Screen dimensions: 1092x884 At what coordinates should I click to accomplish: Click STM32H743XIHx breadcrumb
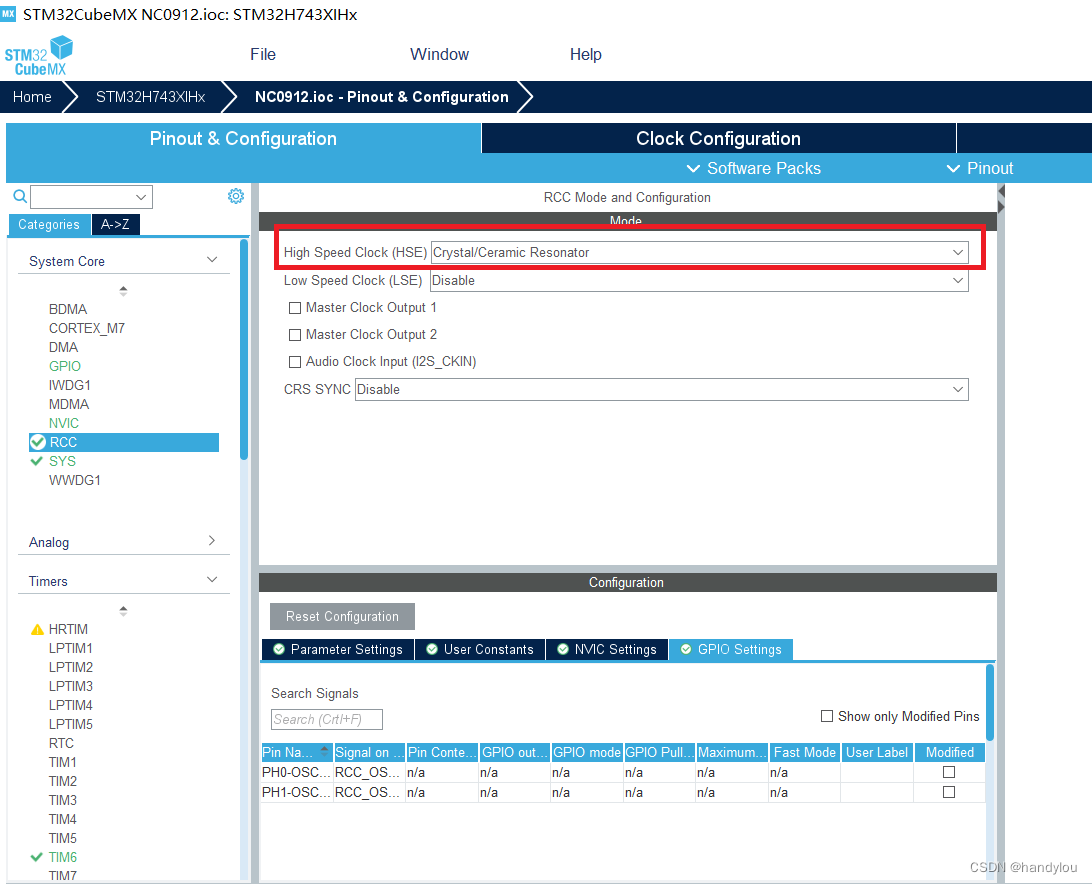click(150, 97)
